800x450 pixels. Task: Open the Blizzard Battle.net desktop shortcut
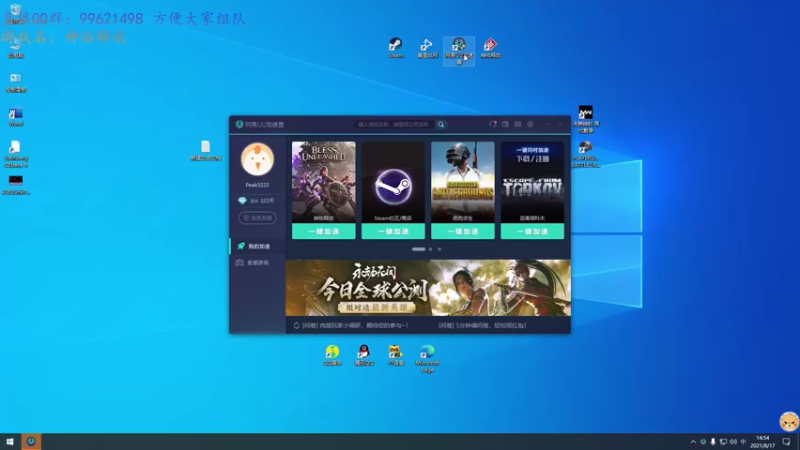pyautogui.click(x=427, y=47)
